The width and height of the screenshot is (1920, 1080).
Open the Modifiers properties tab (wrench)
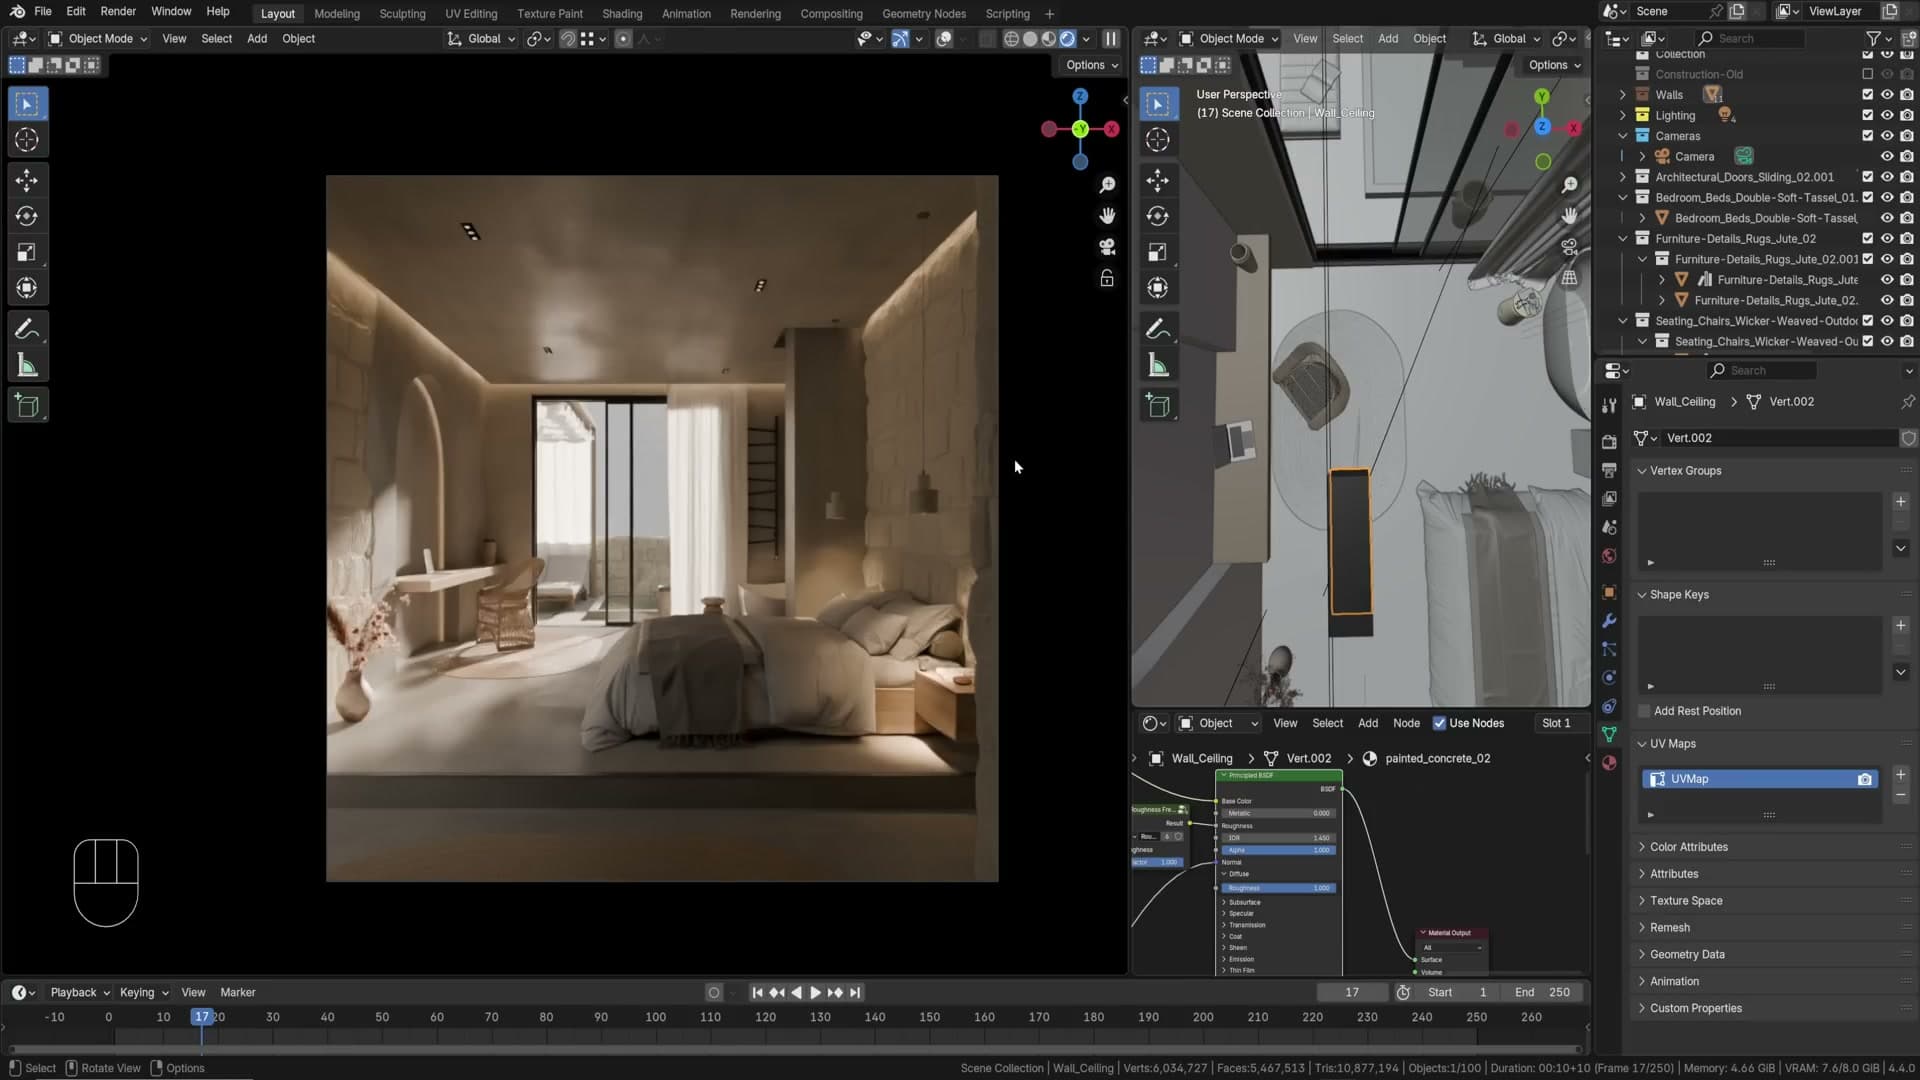pos(1609,620)
